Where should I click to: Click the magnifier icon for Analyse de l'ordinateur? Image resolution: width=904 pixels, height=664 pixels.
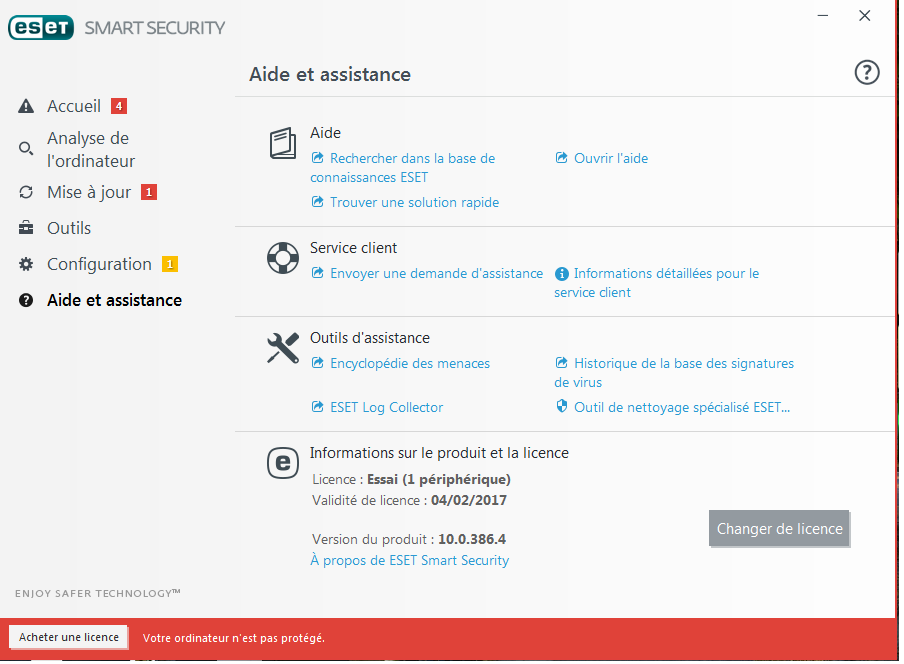click(x=26, y=149)
